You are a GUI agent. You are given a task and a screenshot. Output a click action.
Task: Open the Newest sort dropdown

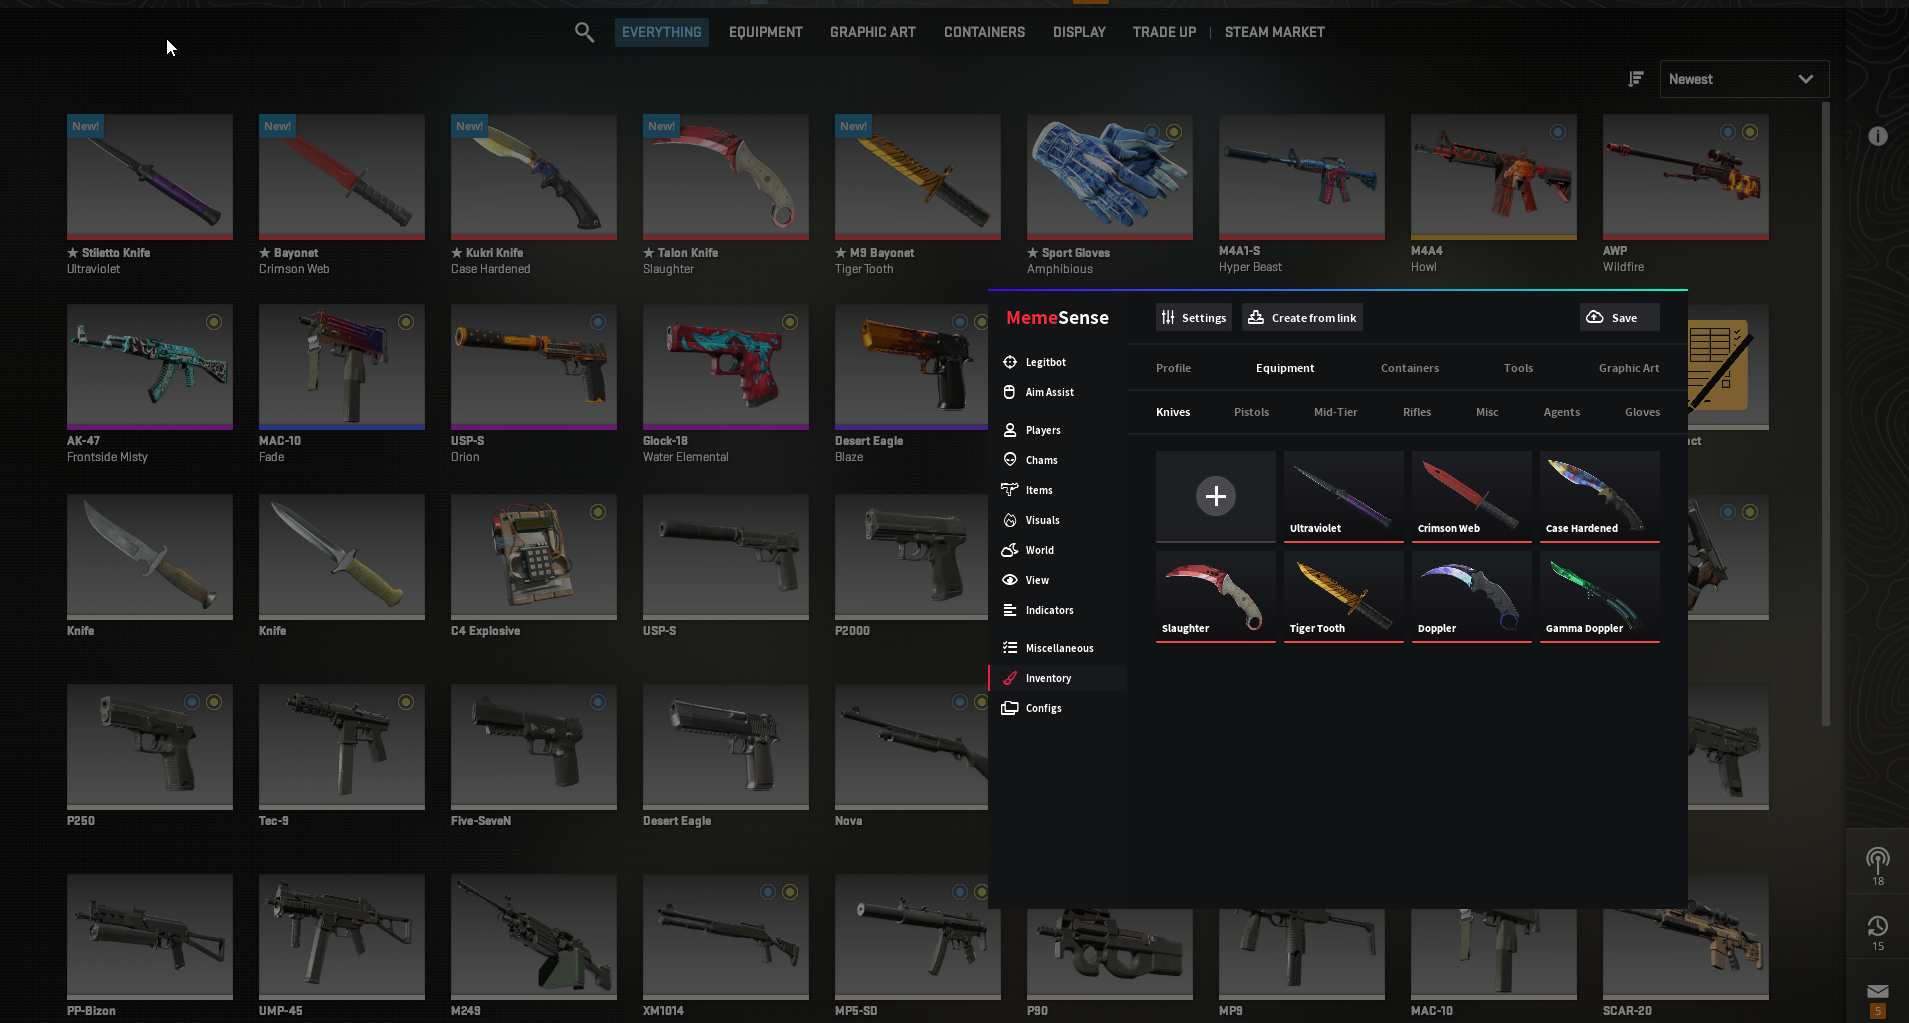click(1744, 79)
